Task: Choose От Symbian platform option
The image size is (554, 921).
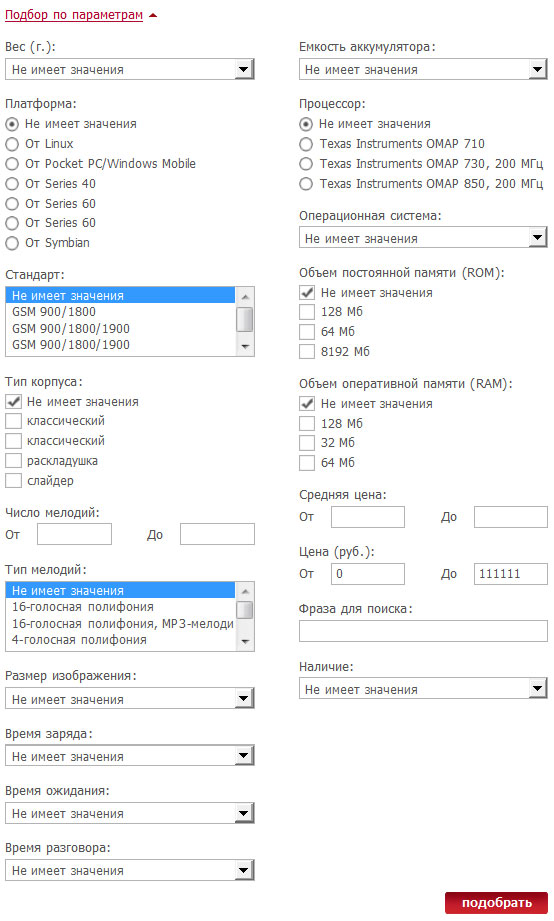Action: [12, 243]
